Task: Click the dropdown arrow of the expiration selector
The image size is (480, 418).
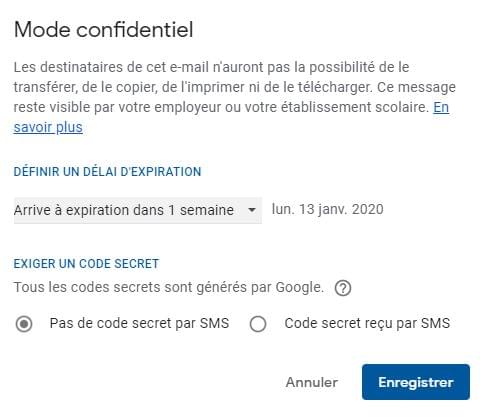Action: tap(252, 210)
